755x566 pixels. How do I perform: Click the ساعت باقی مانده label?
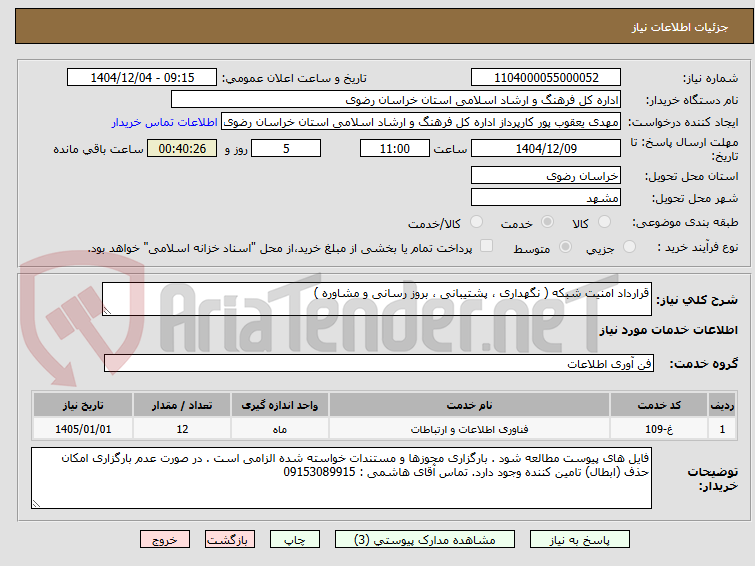coord(98,149)
